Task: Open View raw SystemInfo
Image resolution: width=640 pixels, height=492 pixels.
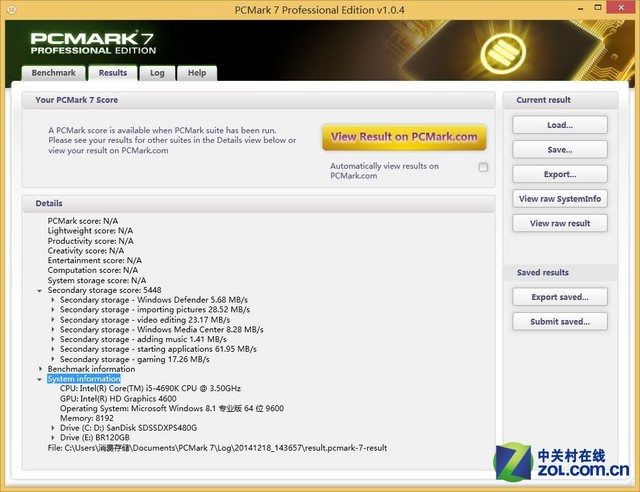Action: pos(559,199)
